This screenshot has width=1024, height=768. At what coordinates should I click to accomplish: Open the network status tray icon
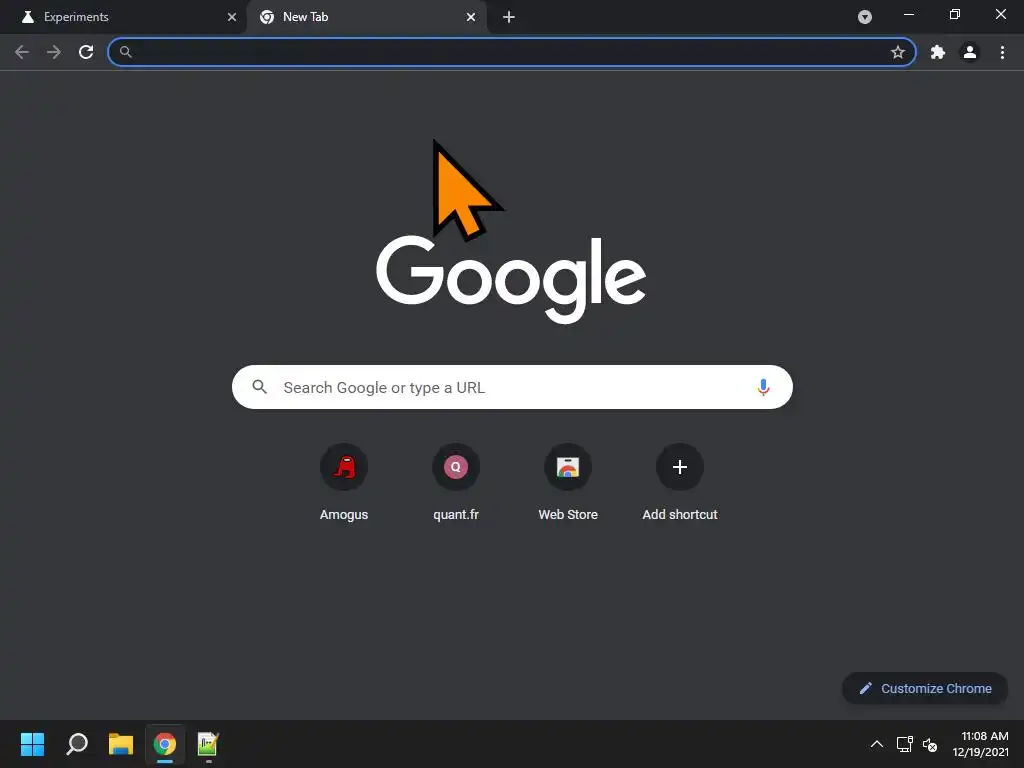(904, 744)
